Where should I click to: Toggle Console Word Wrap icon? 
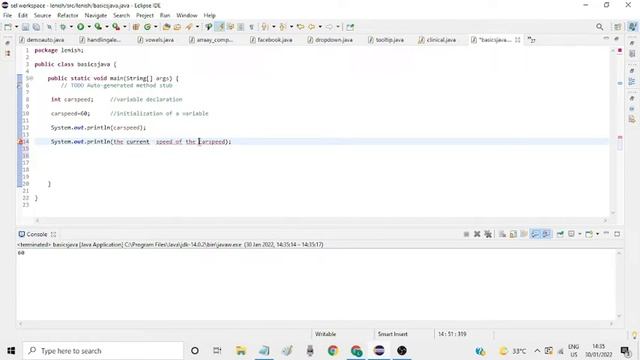(x=524, y=234)
